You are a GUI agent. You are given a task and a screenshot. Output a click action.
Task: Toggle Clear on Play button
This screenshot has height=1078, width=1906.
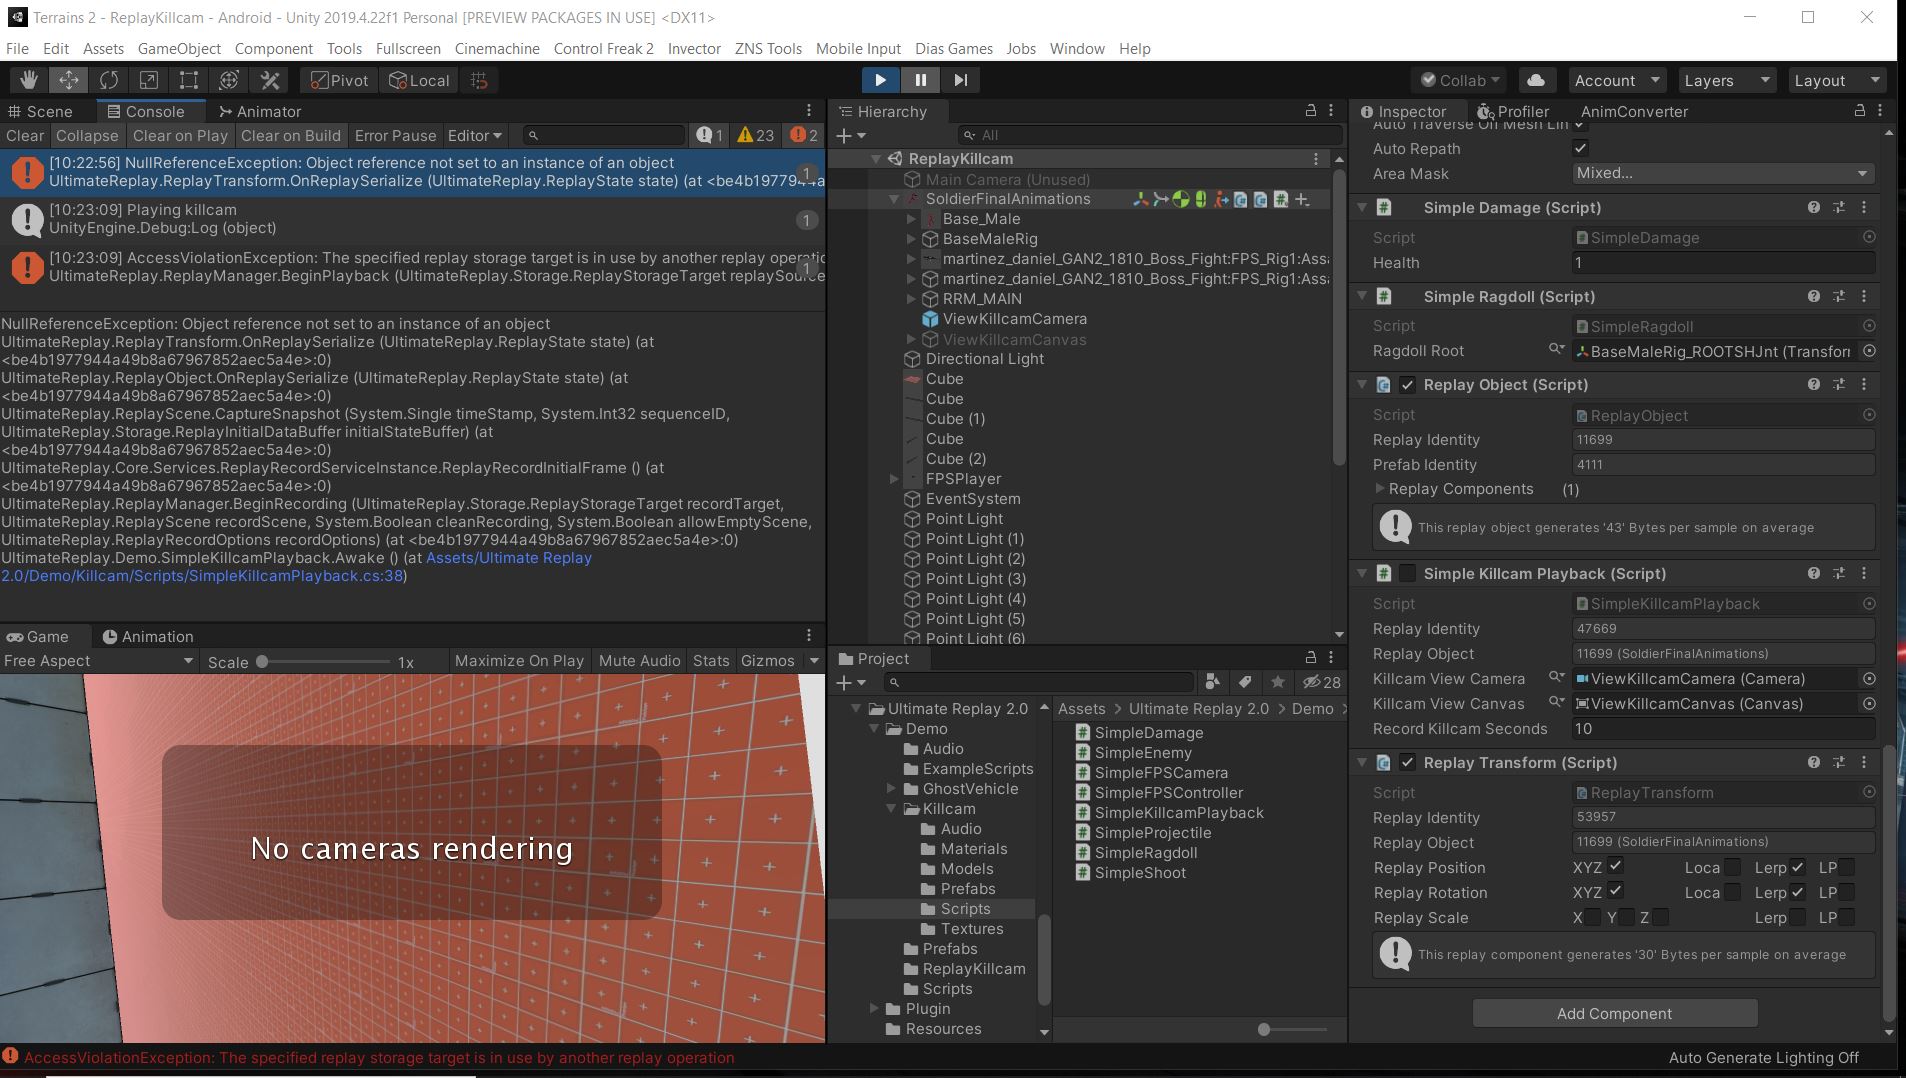180,135
